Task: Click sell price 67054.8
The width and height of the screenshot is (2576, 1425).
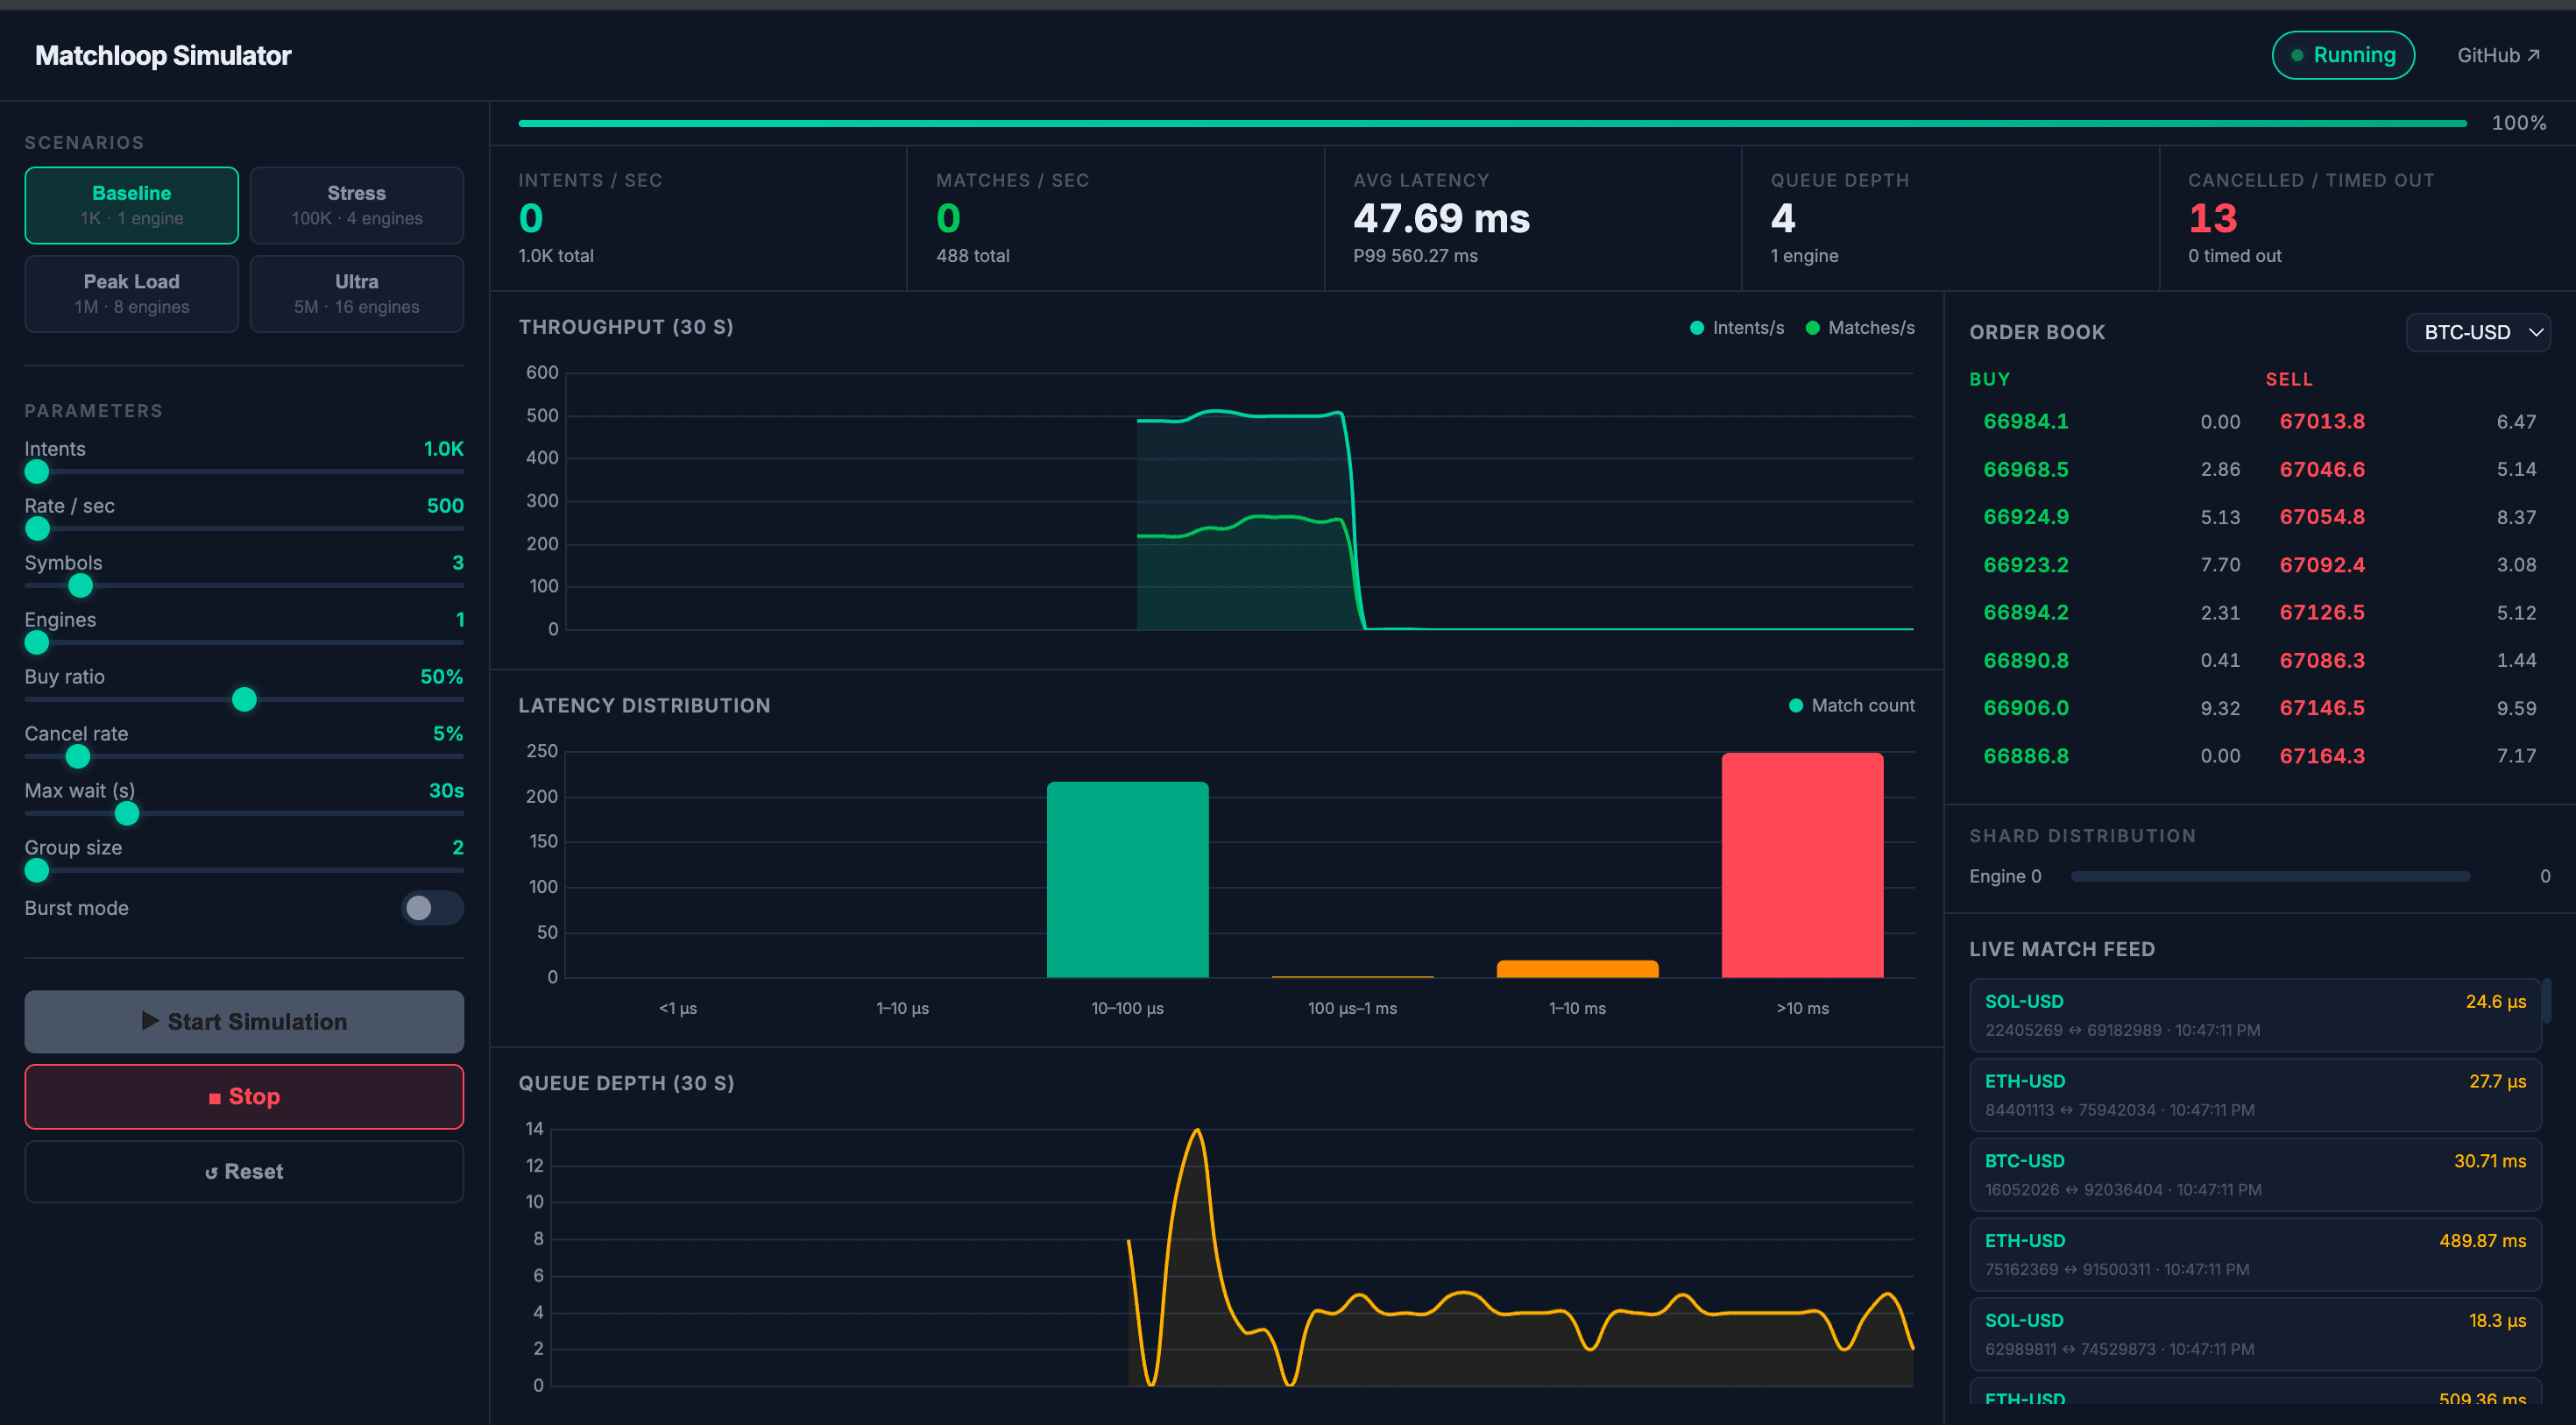Action: coord(2322,517)
